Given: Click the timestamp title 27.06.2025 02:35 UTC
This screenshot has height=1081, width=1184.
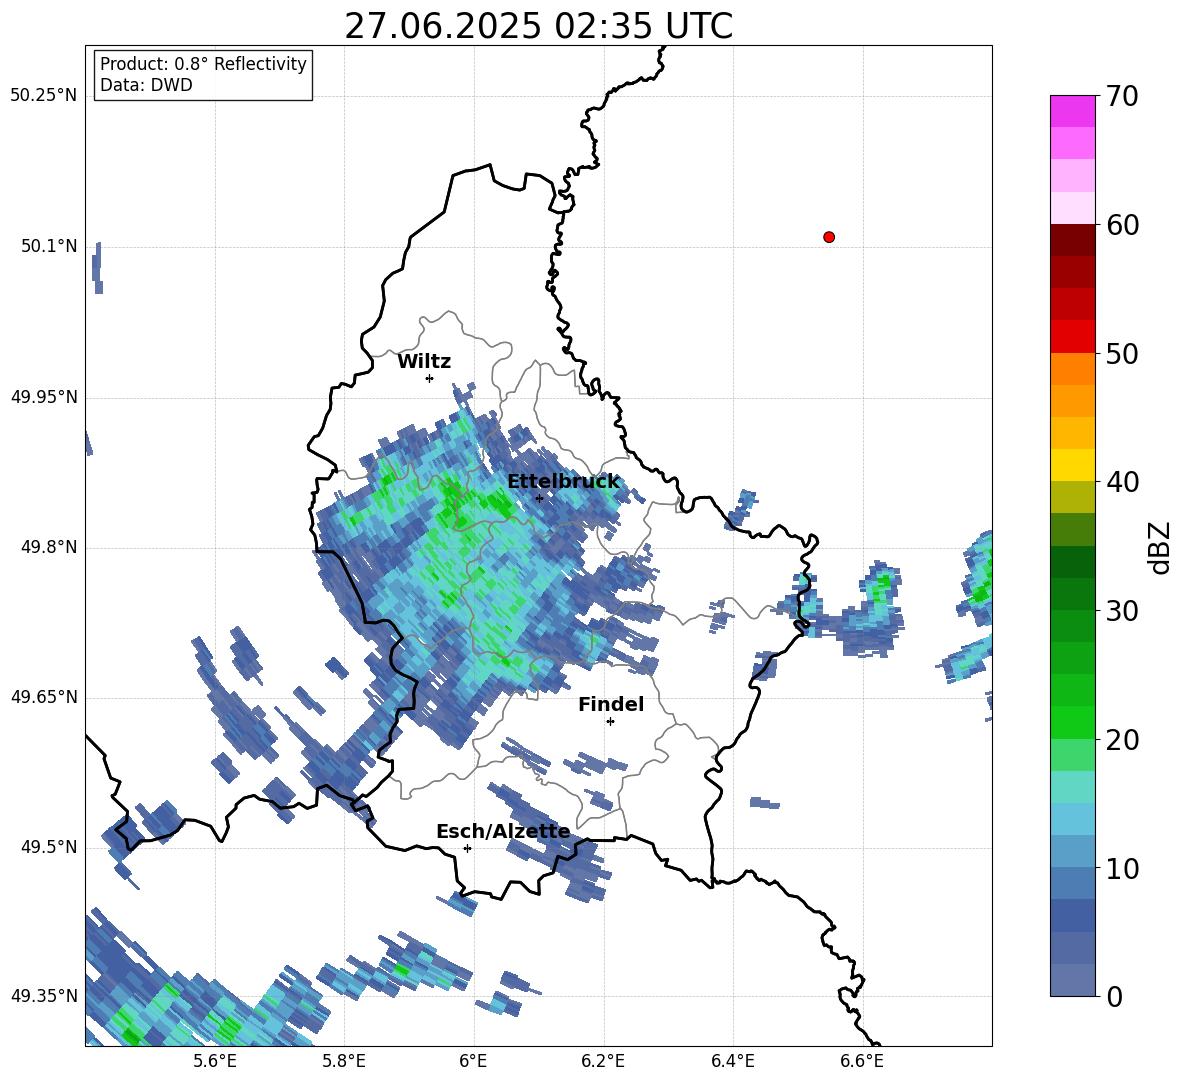Looking at the screenshot, I should (x=538, y=26).
